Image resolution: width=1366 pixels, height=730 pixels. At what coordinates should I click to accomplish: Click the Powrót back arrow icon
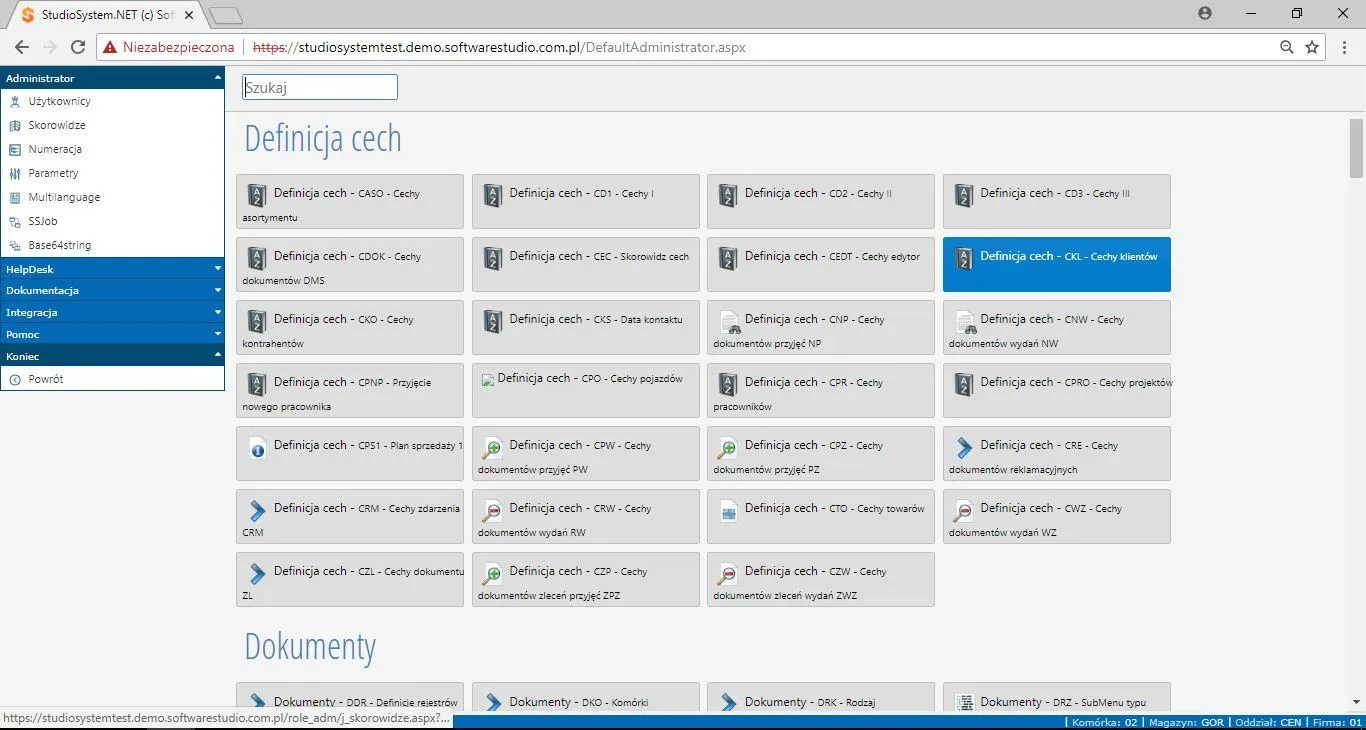pos(15,379)
